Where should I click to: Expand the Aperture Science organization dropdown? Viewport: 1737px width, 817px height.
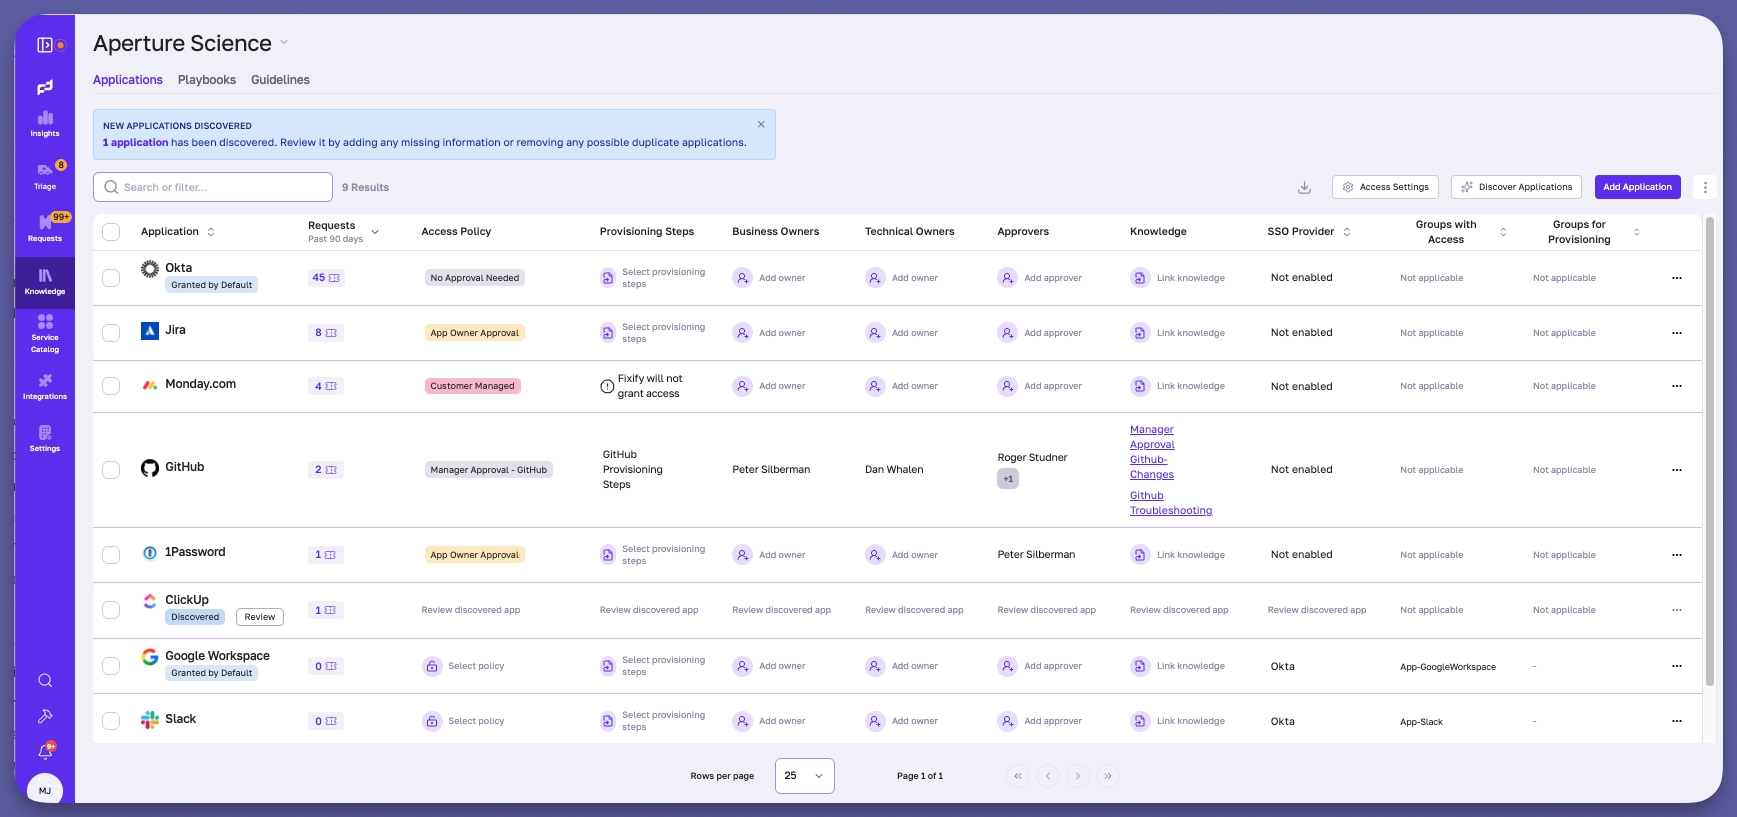(x=284, y=43)
